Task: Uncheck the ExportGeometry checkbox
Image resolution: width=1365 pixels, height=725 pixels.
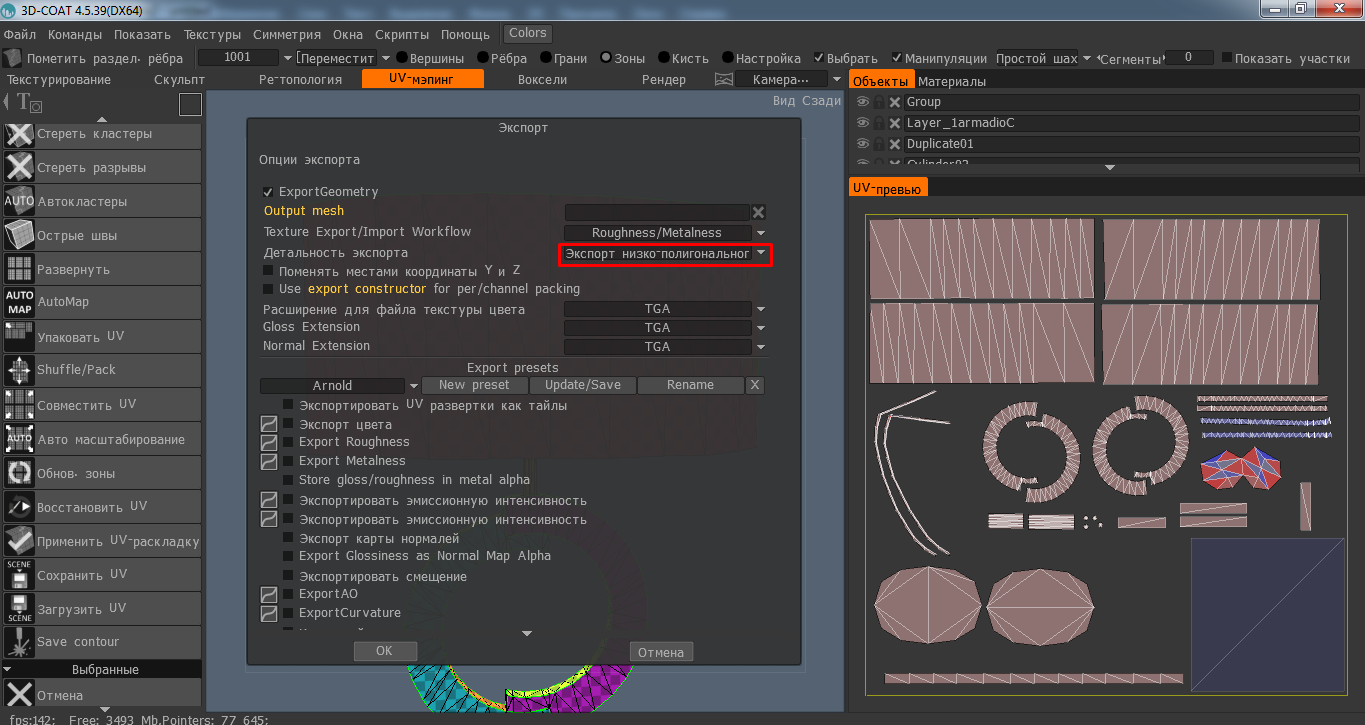Action: pos(268,192)
